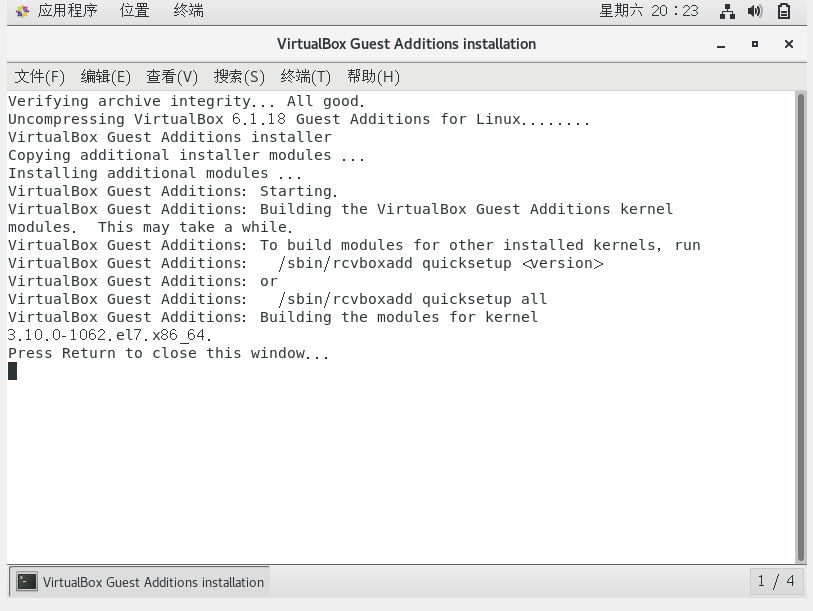The image size is (813, 611).
Task: Maximize the Guest Additions installation window
Action: coord(755,44)
